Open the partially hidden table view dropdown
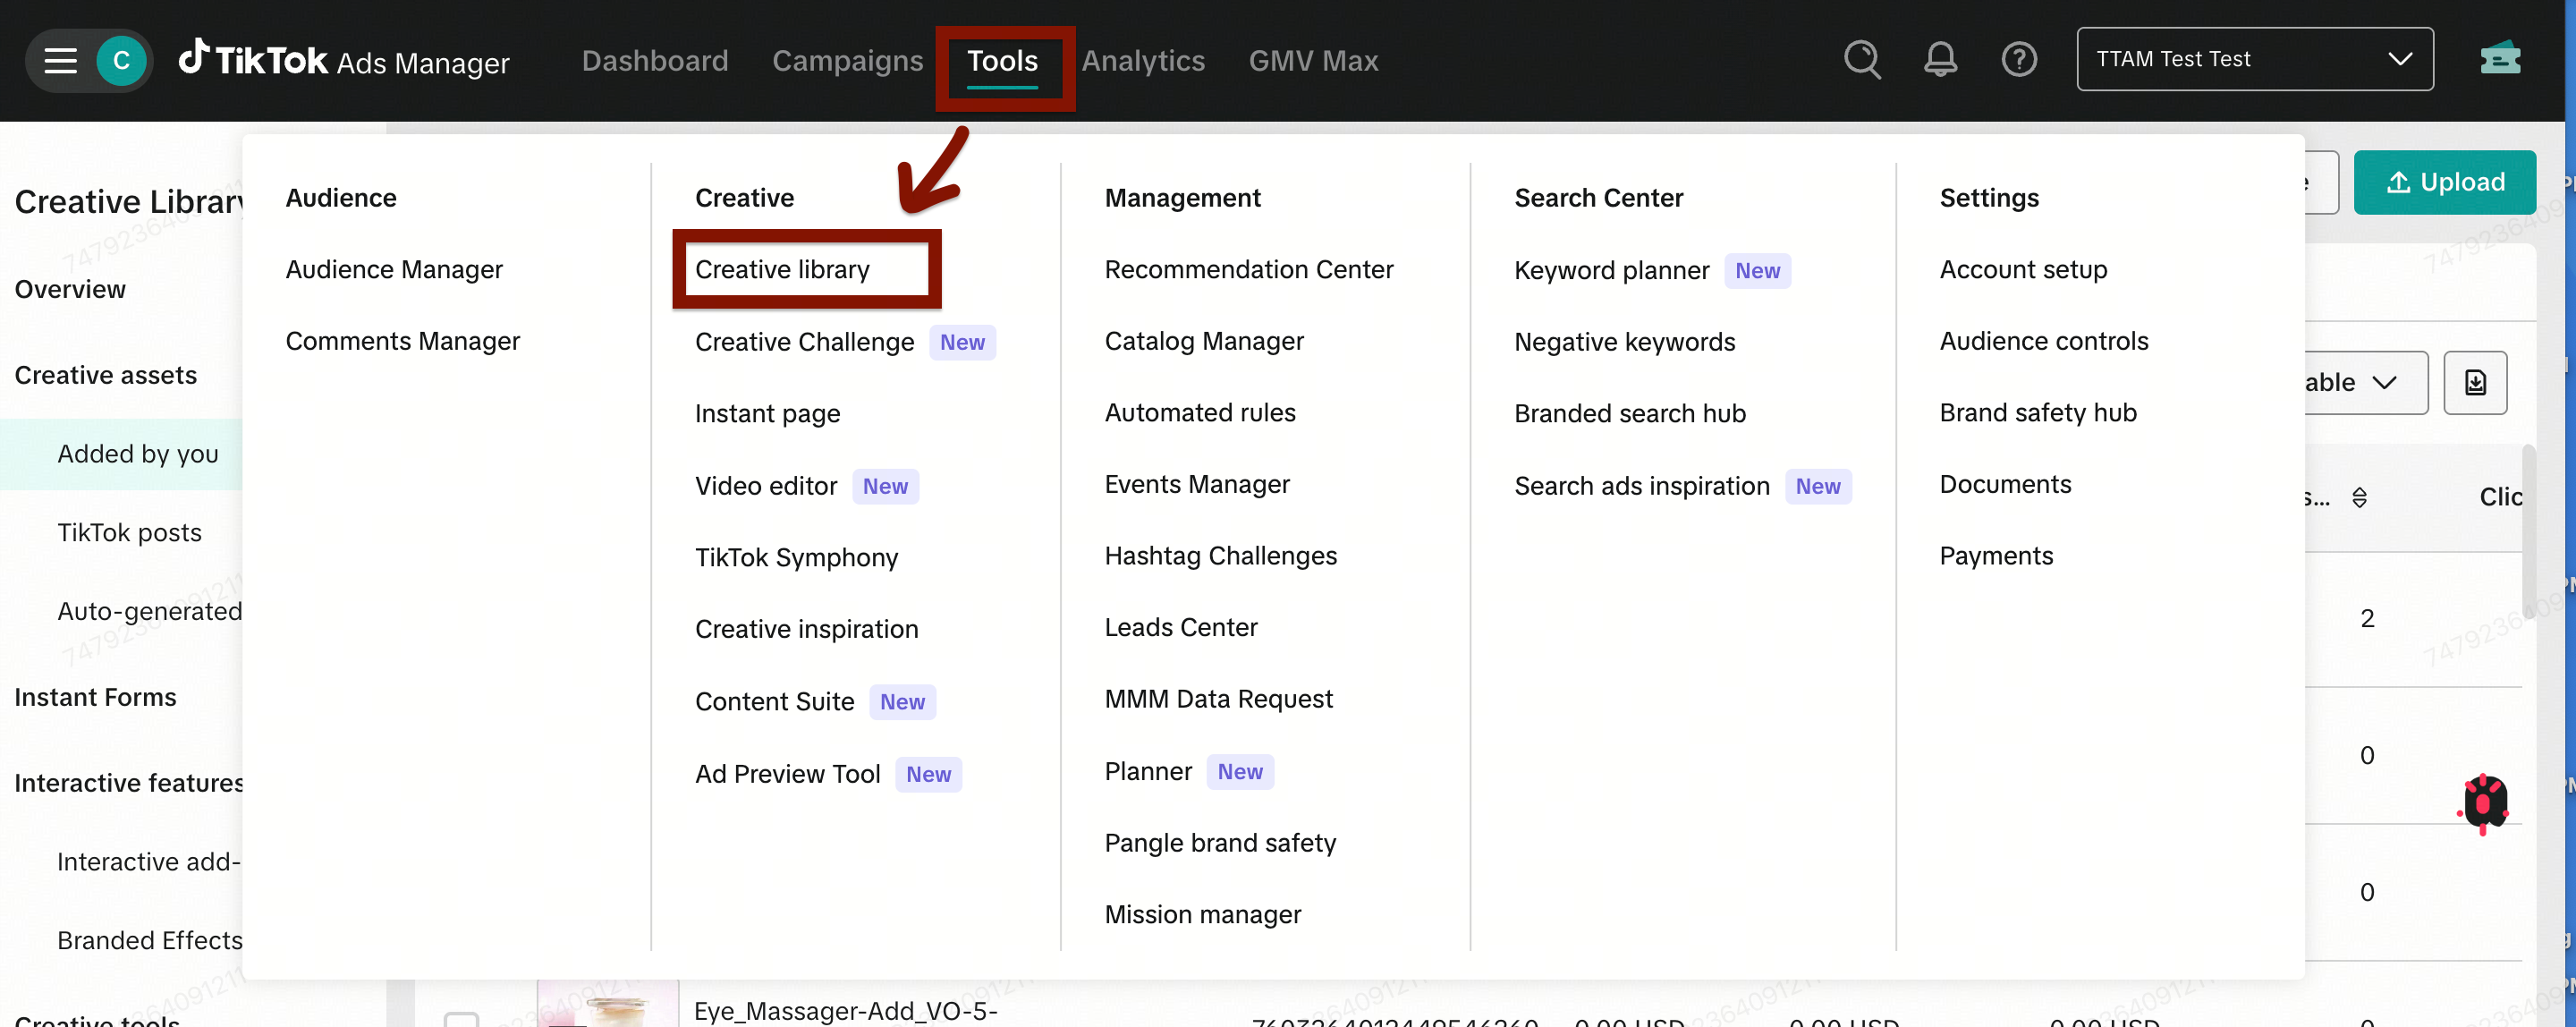2576x1027 pixels. click(x=2365, y=382)
